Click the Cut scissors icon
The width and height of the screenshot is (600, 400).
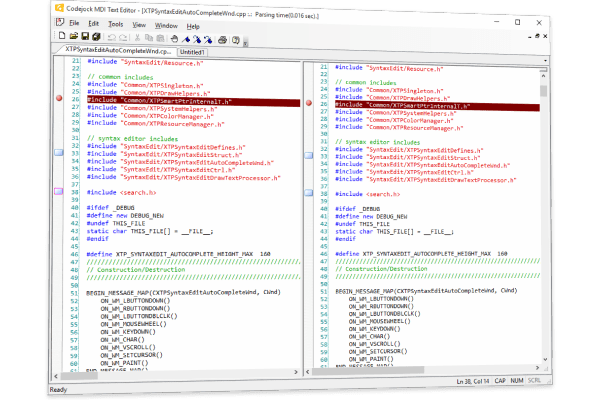click(x=137, y=38)
